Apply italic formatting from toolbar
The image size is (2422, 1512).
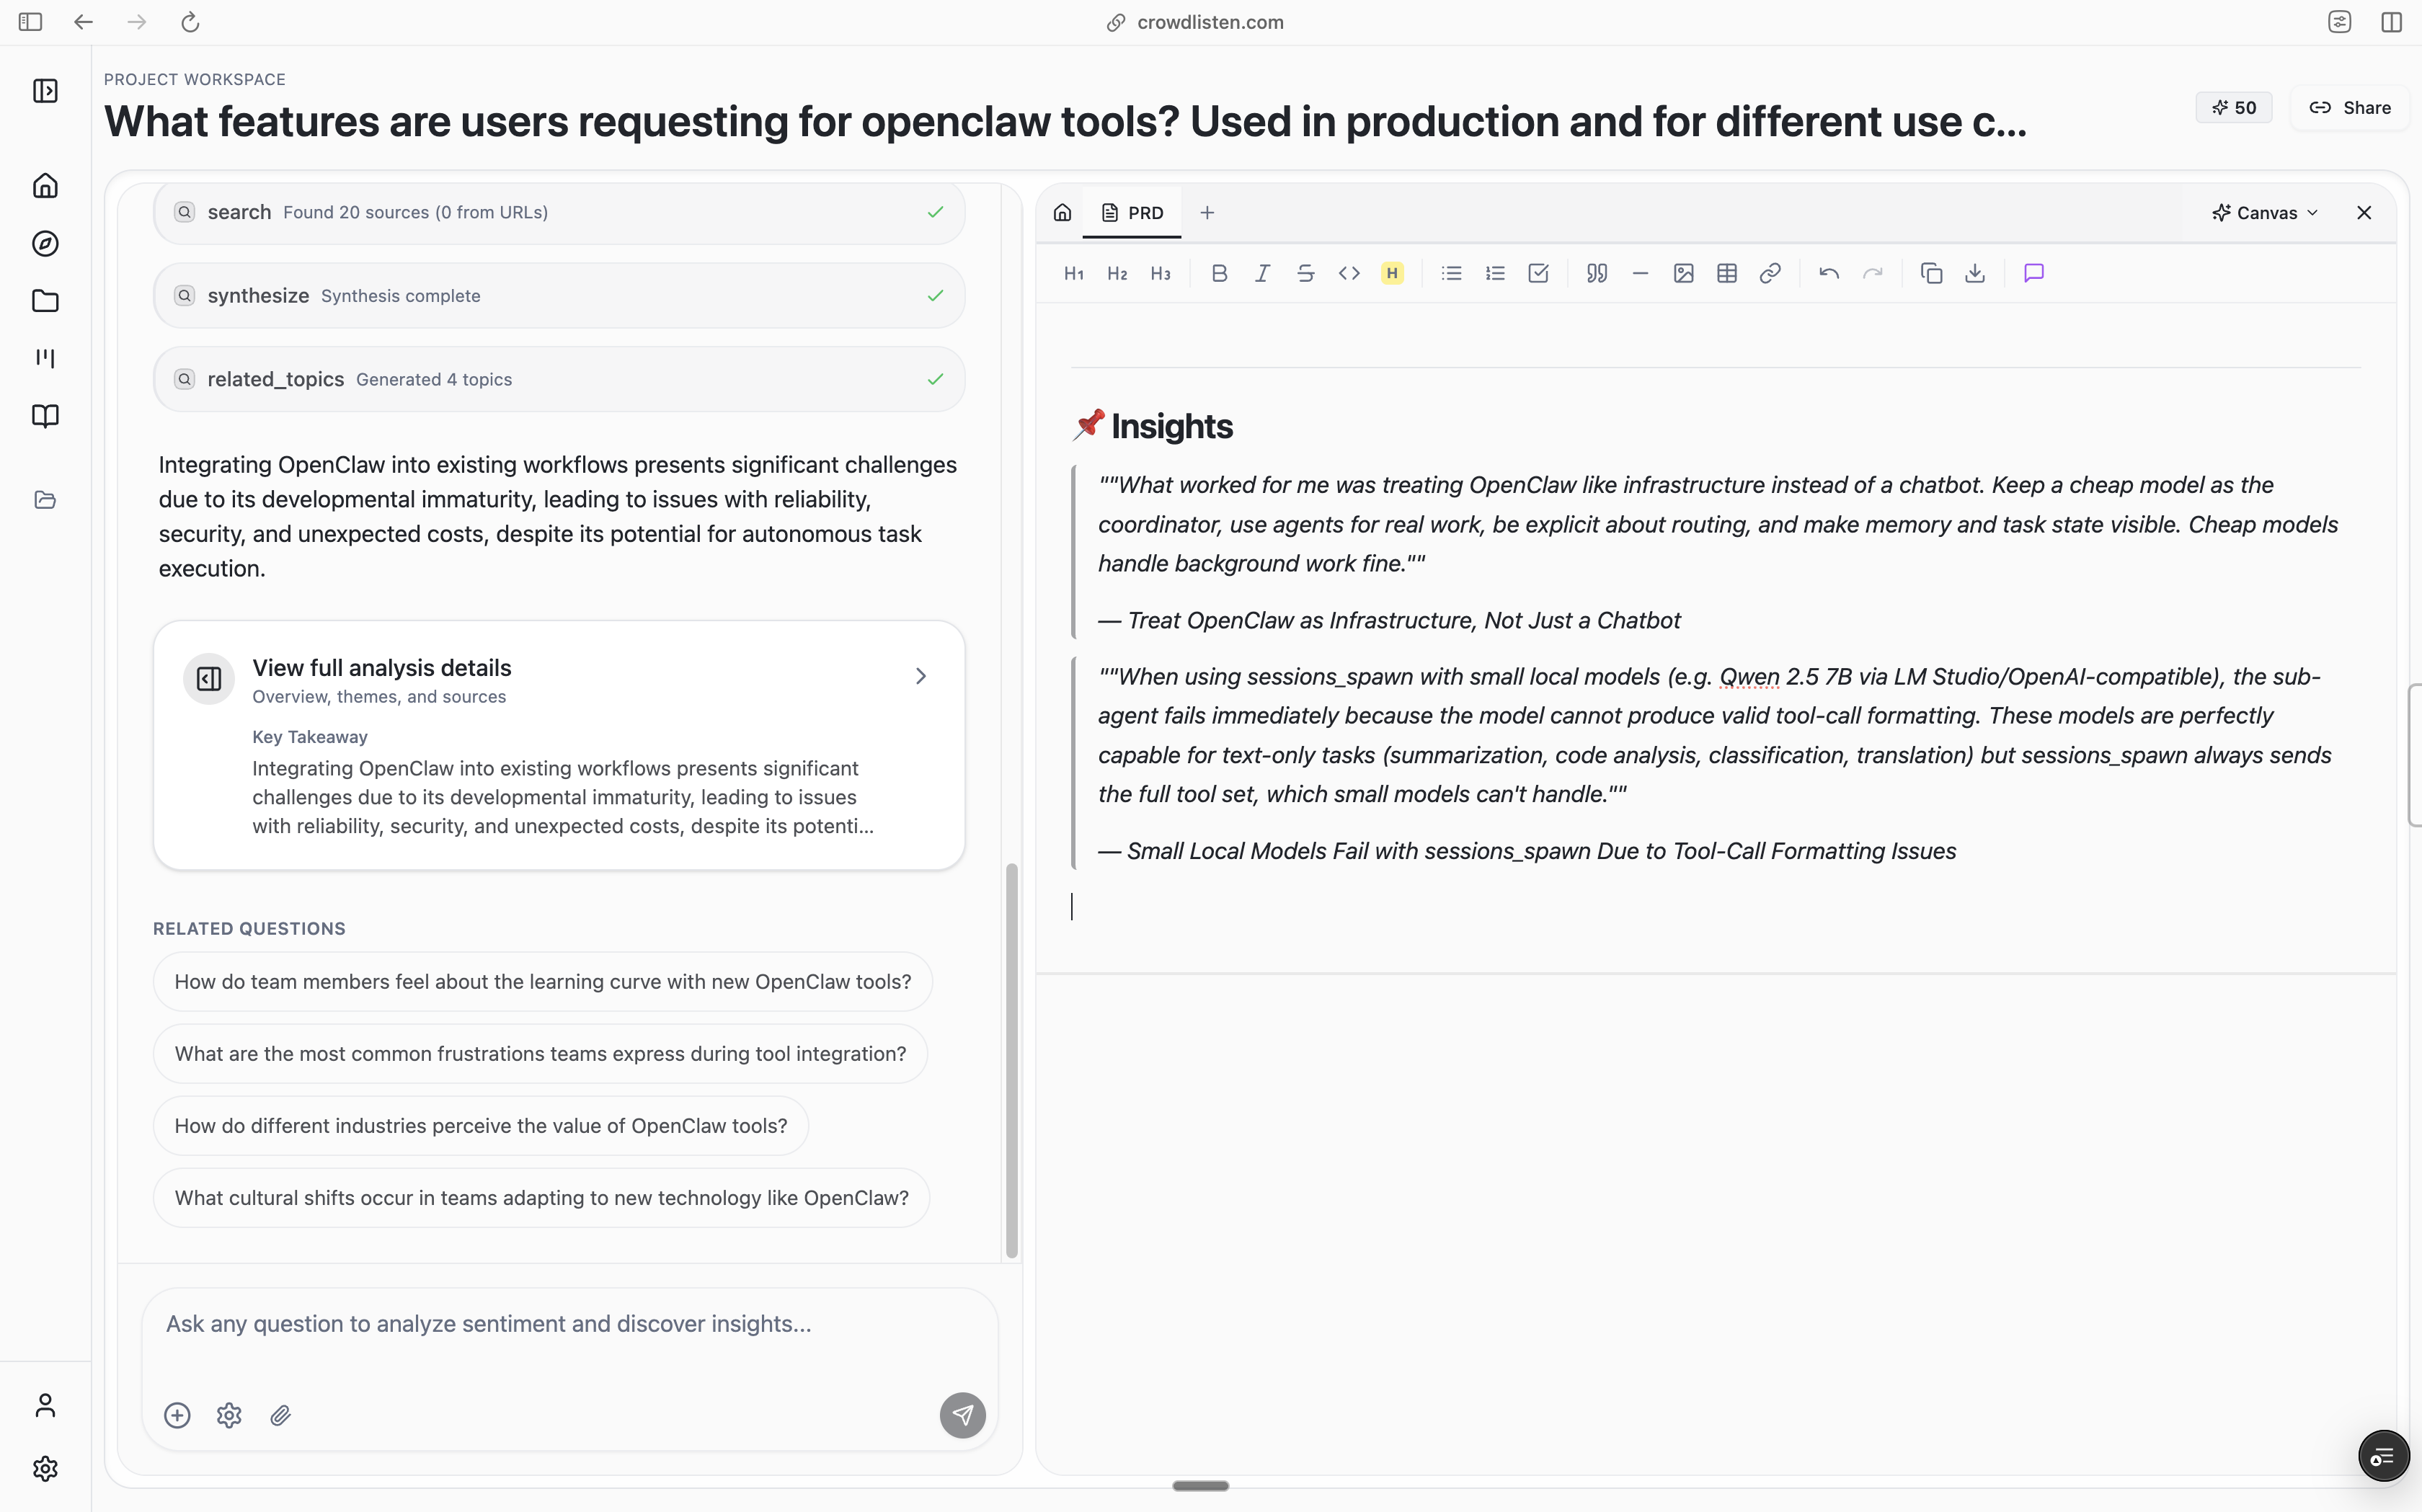click(x=1262, y=273)
